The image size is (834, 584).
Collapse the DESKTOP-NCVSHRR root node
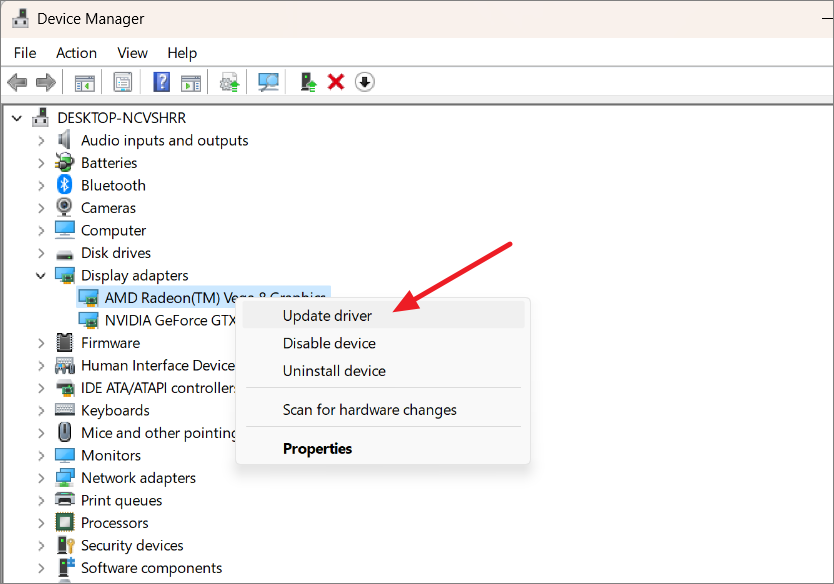17,118
